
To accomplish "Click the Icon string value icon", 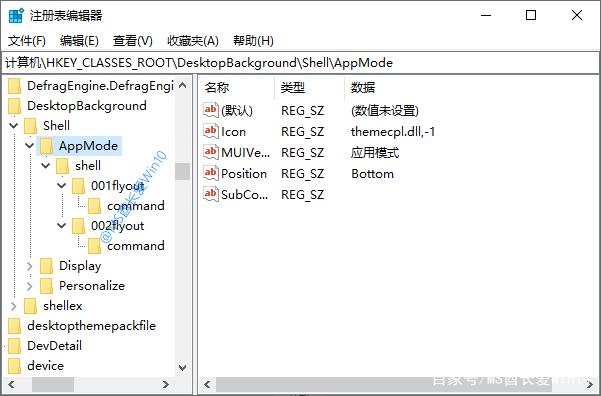I will (210, 131).
